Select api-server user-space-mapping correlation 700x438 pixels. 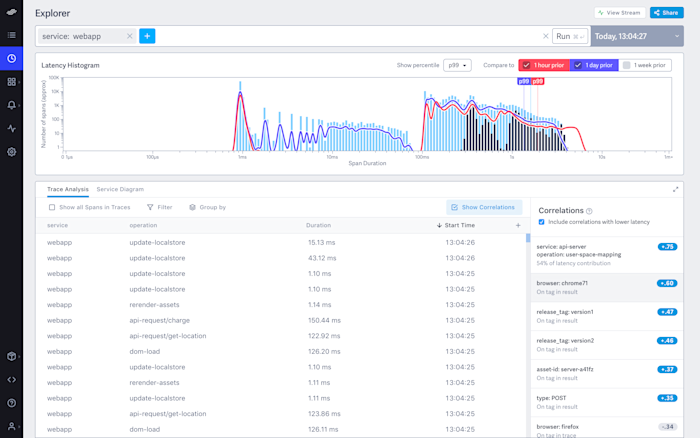point(607,255)
